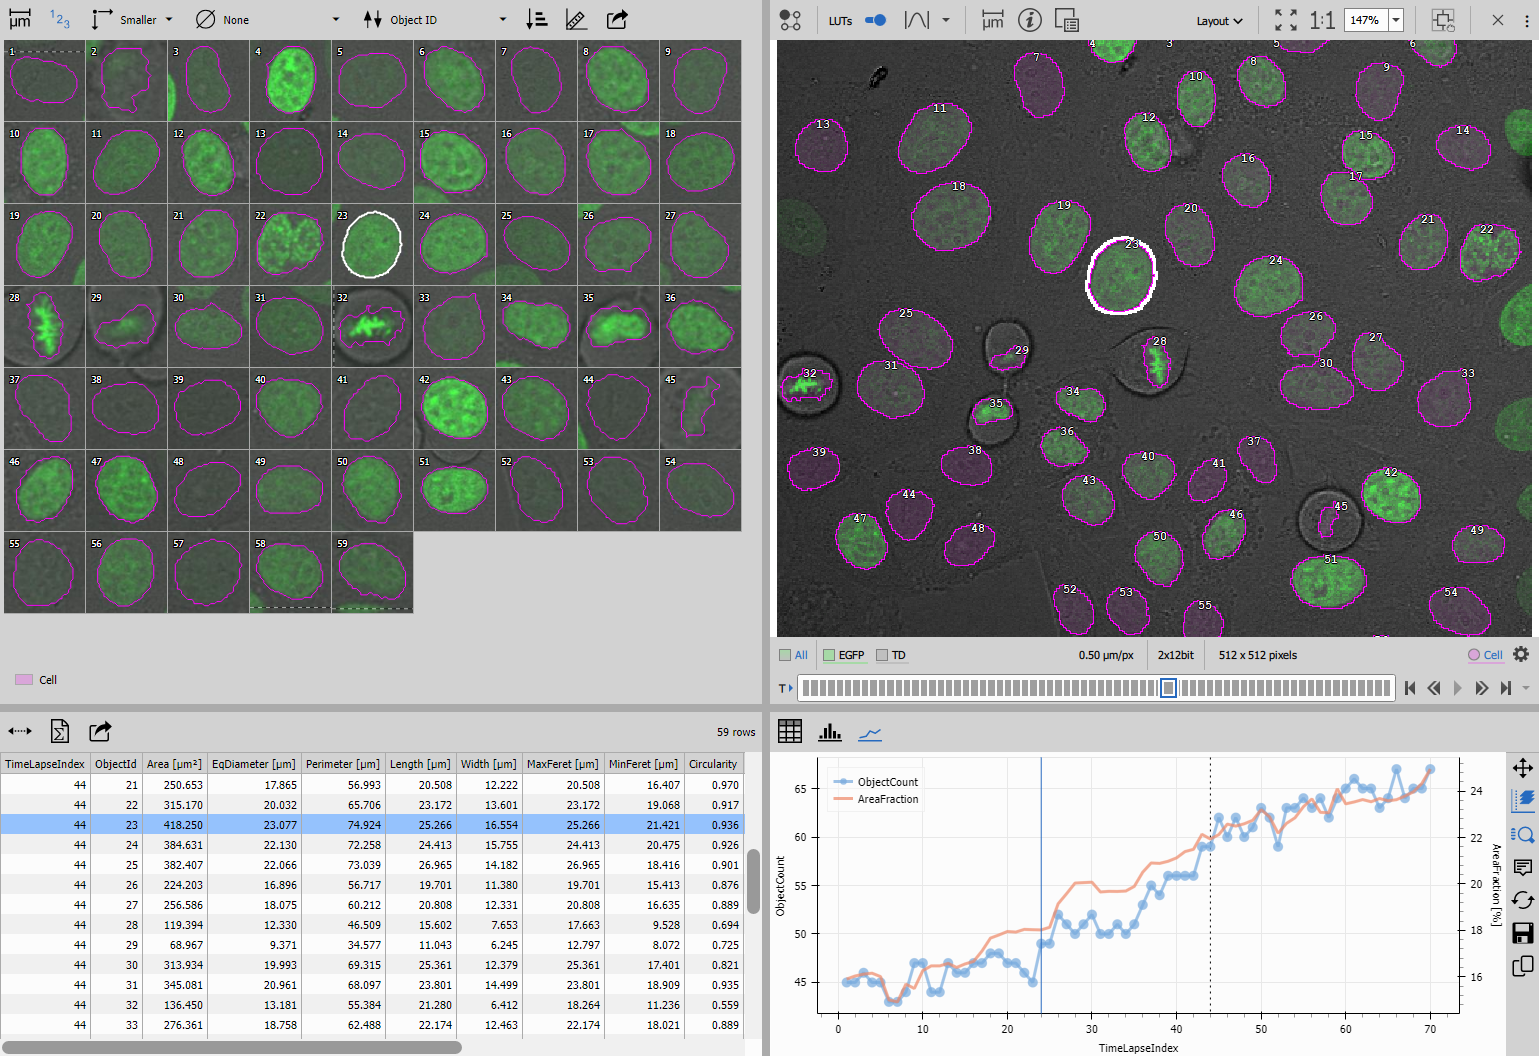Switch to histogram chart view
This screenshot has height=1056, width=1539.
tap(830, 733)
